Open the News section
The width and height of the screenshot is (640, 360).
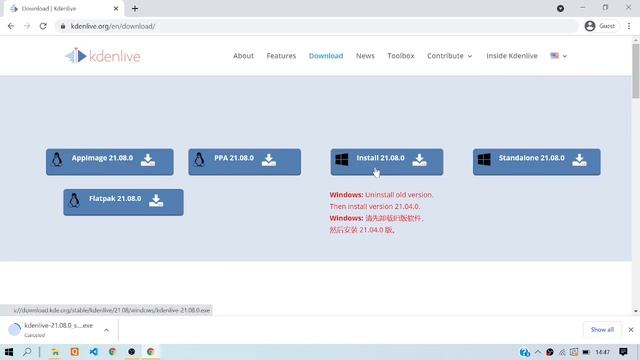(365, 56)
